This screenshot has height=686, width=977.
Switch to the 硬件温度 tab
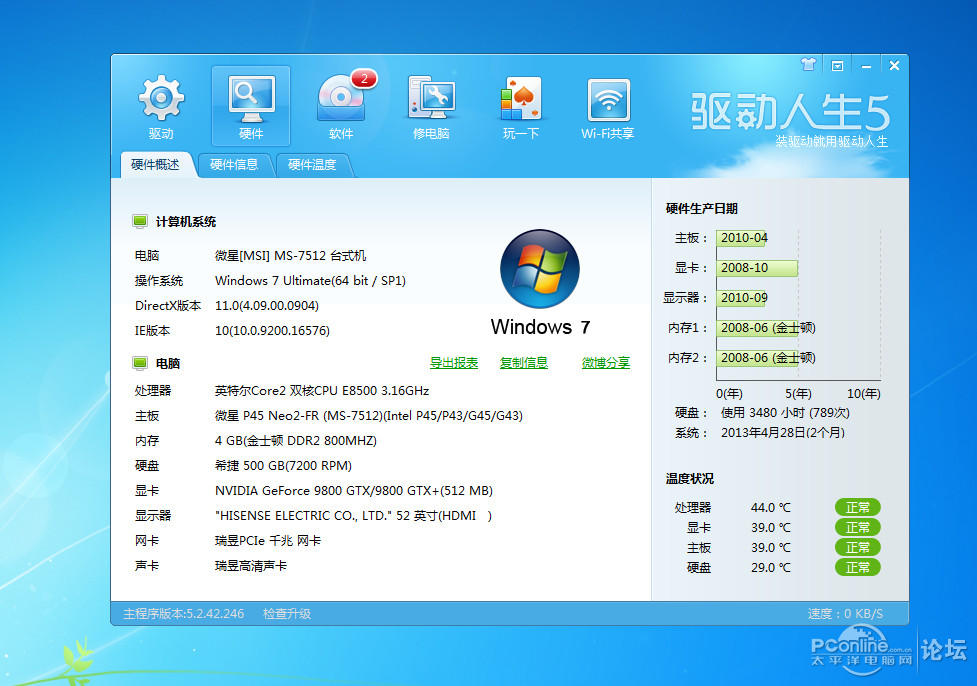[312, 164]
